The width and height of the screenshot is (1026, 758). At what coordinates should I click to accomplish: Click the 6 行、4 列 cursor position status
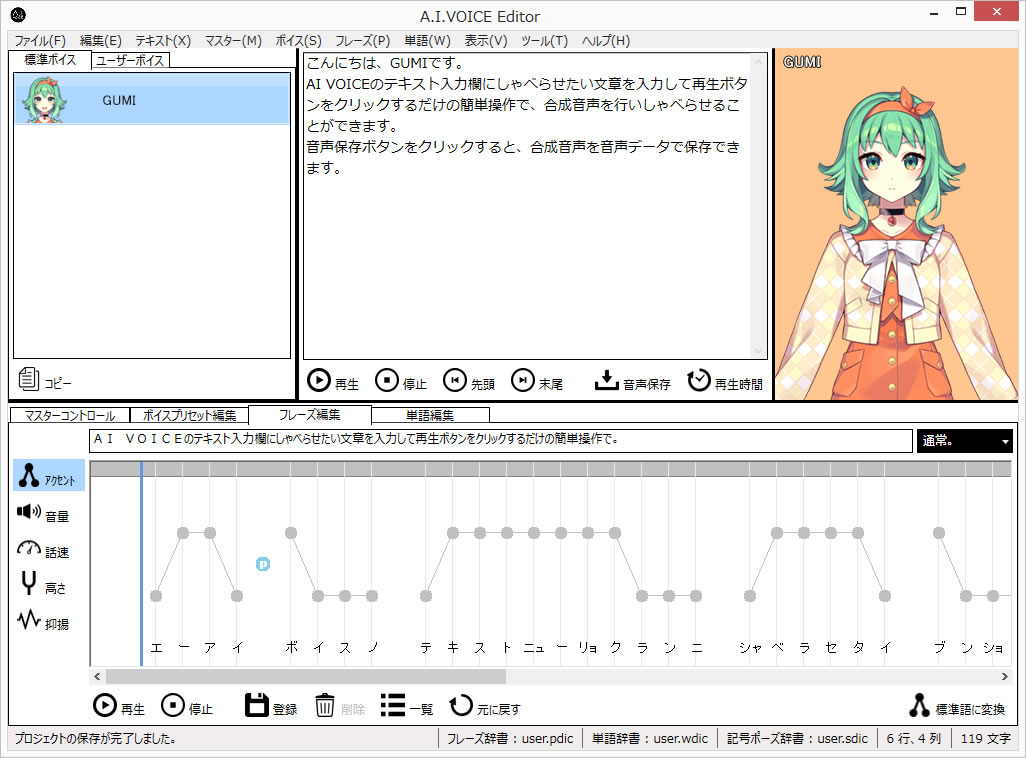pyautogui.click(x=913, y=738)
